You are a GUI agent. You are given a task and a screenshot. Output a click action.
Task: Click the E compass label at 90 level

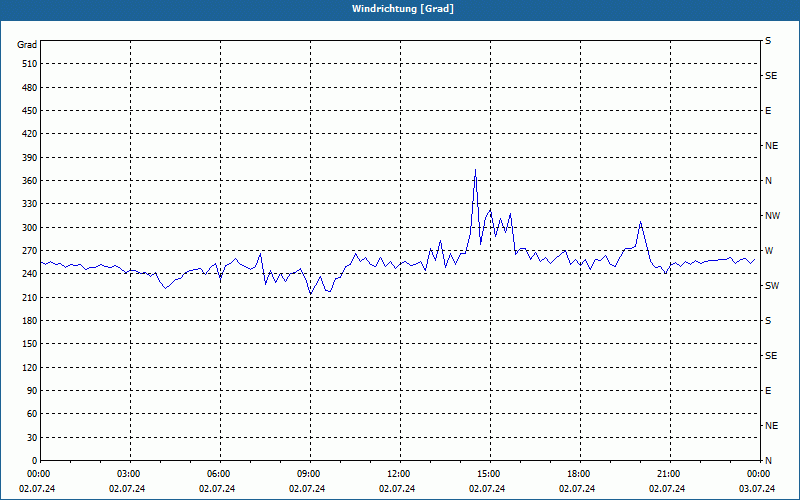click(768, 391)
